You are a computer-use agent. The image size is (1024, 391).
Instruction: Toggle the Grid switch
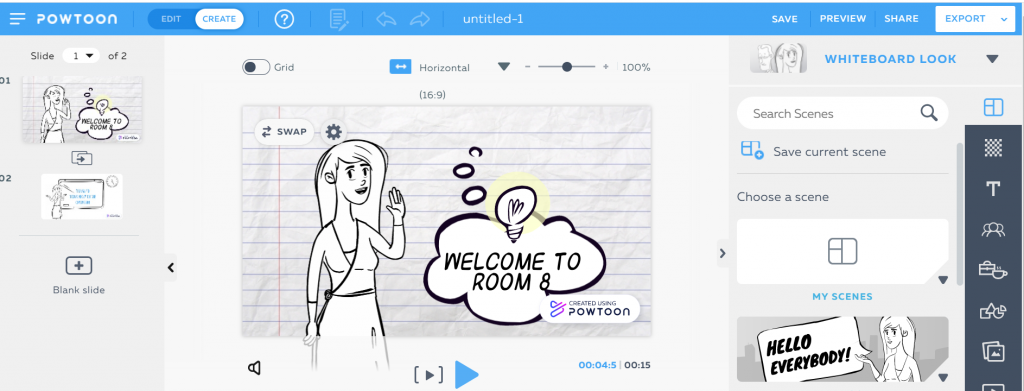tap(256, 67)
